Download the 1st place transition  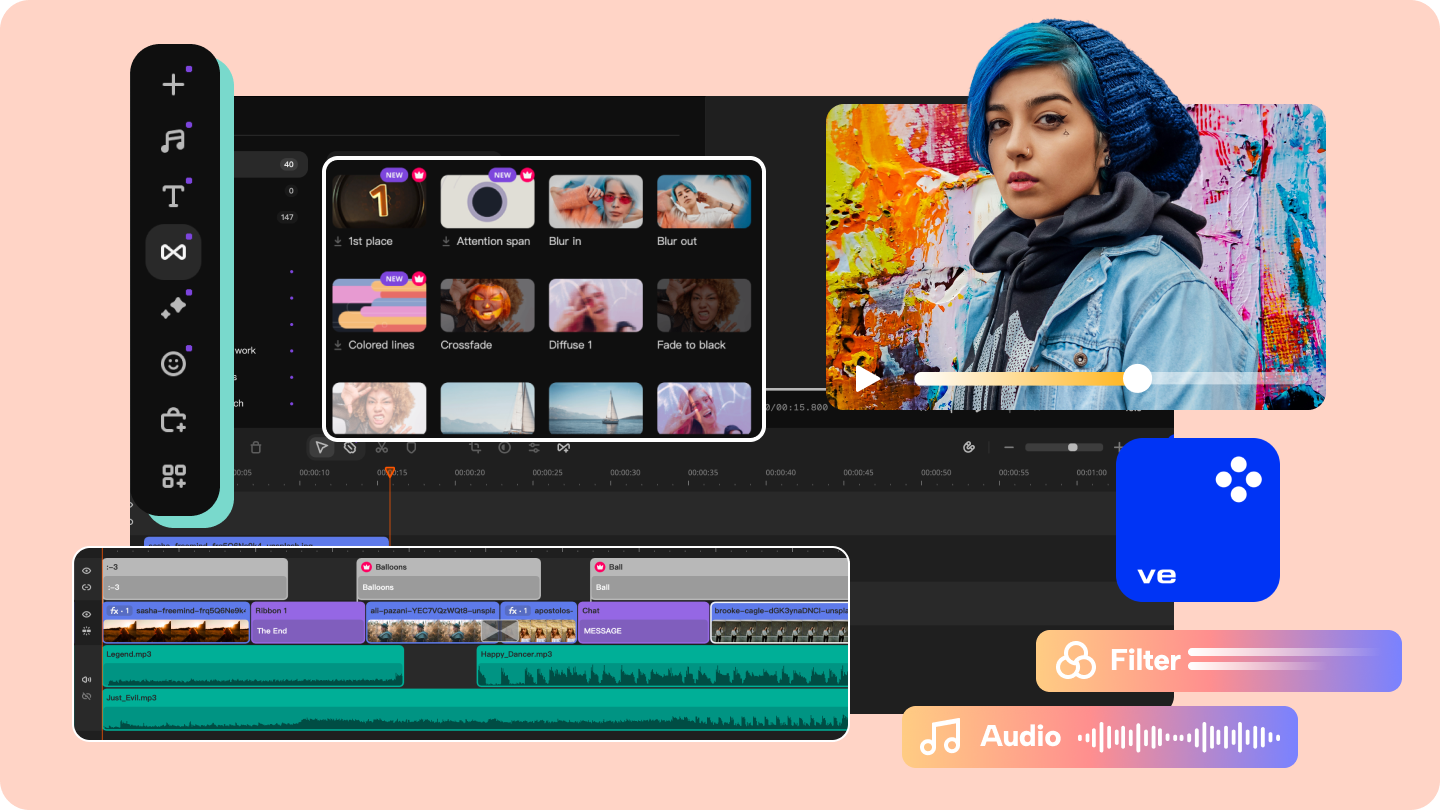point(338,242)
